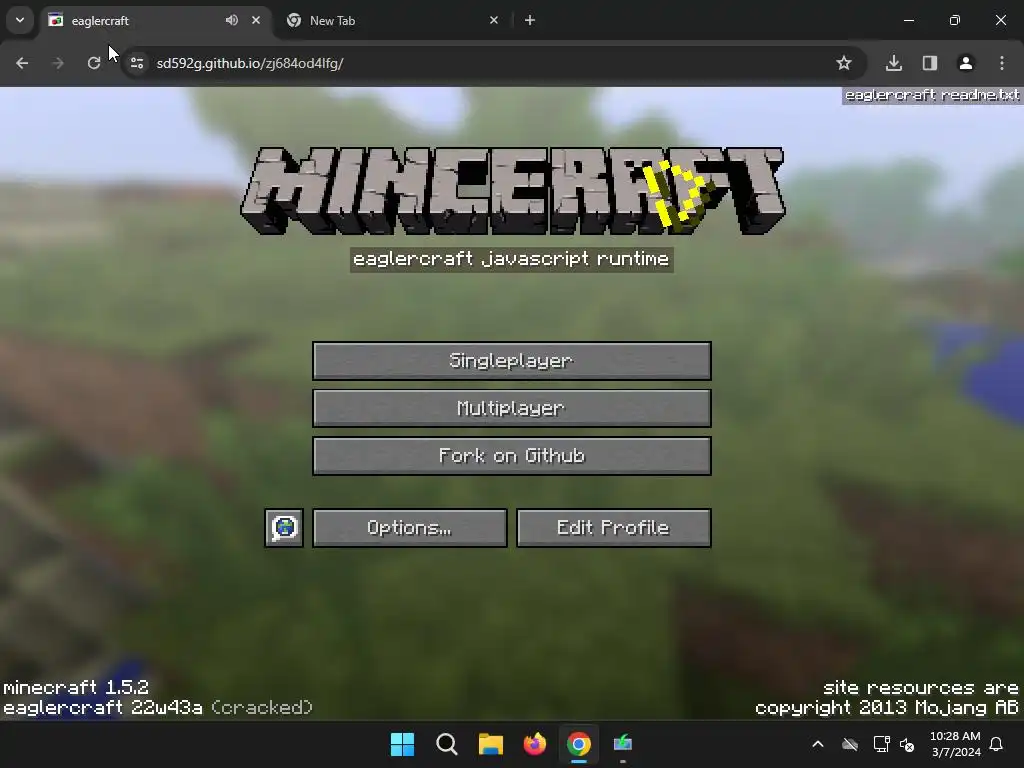Open the taskbar app right of Chrome
Image resolution: width=1024 pixels, height=768 pixels.
coord(623,744)
